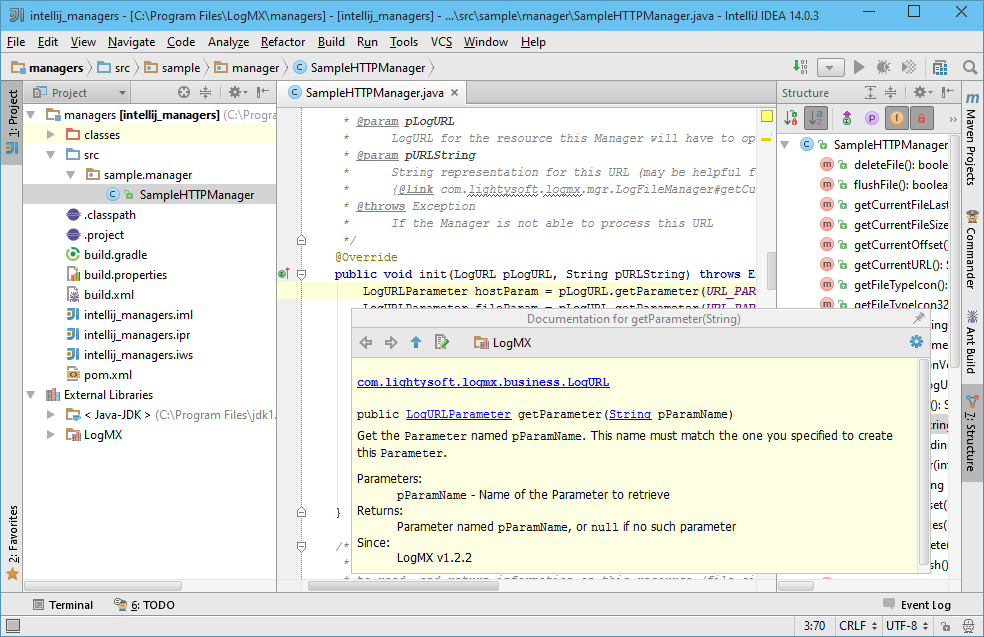Open the Refactor menu
The image size is (984, 637).
(282, 41)
